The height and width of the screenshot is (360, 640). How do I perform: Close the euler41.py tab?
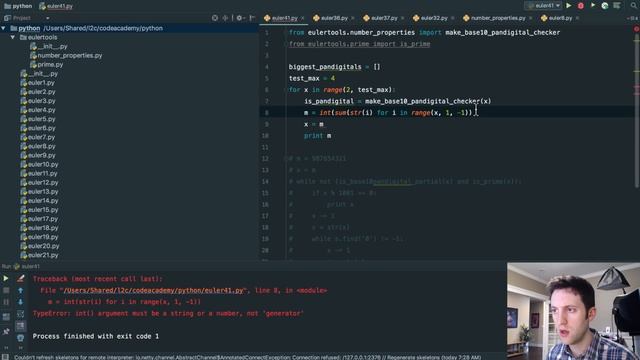tap(302, 18)
